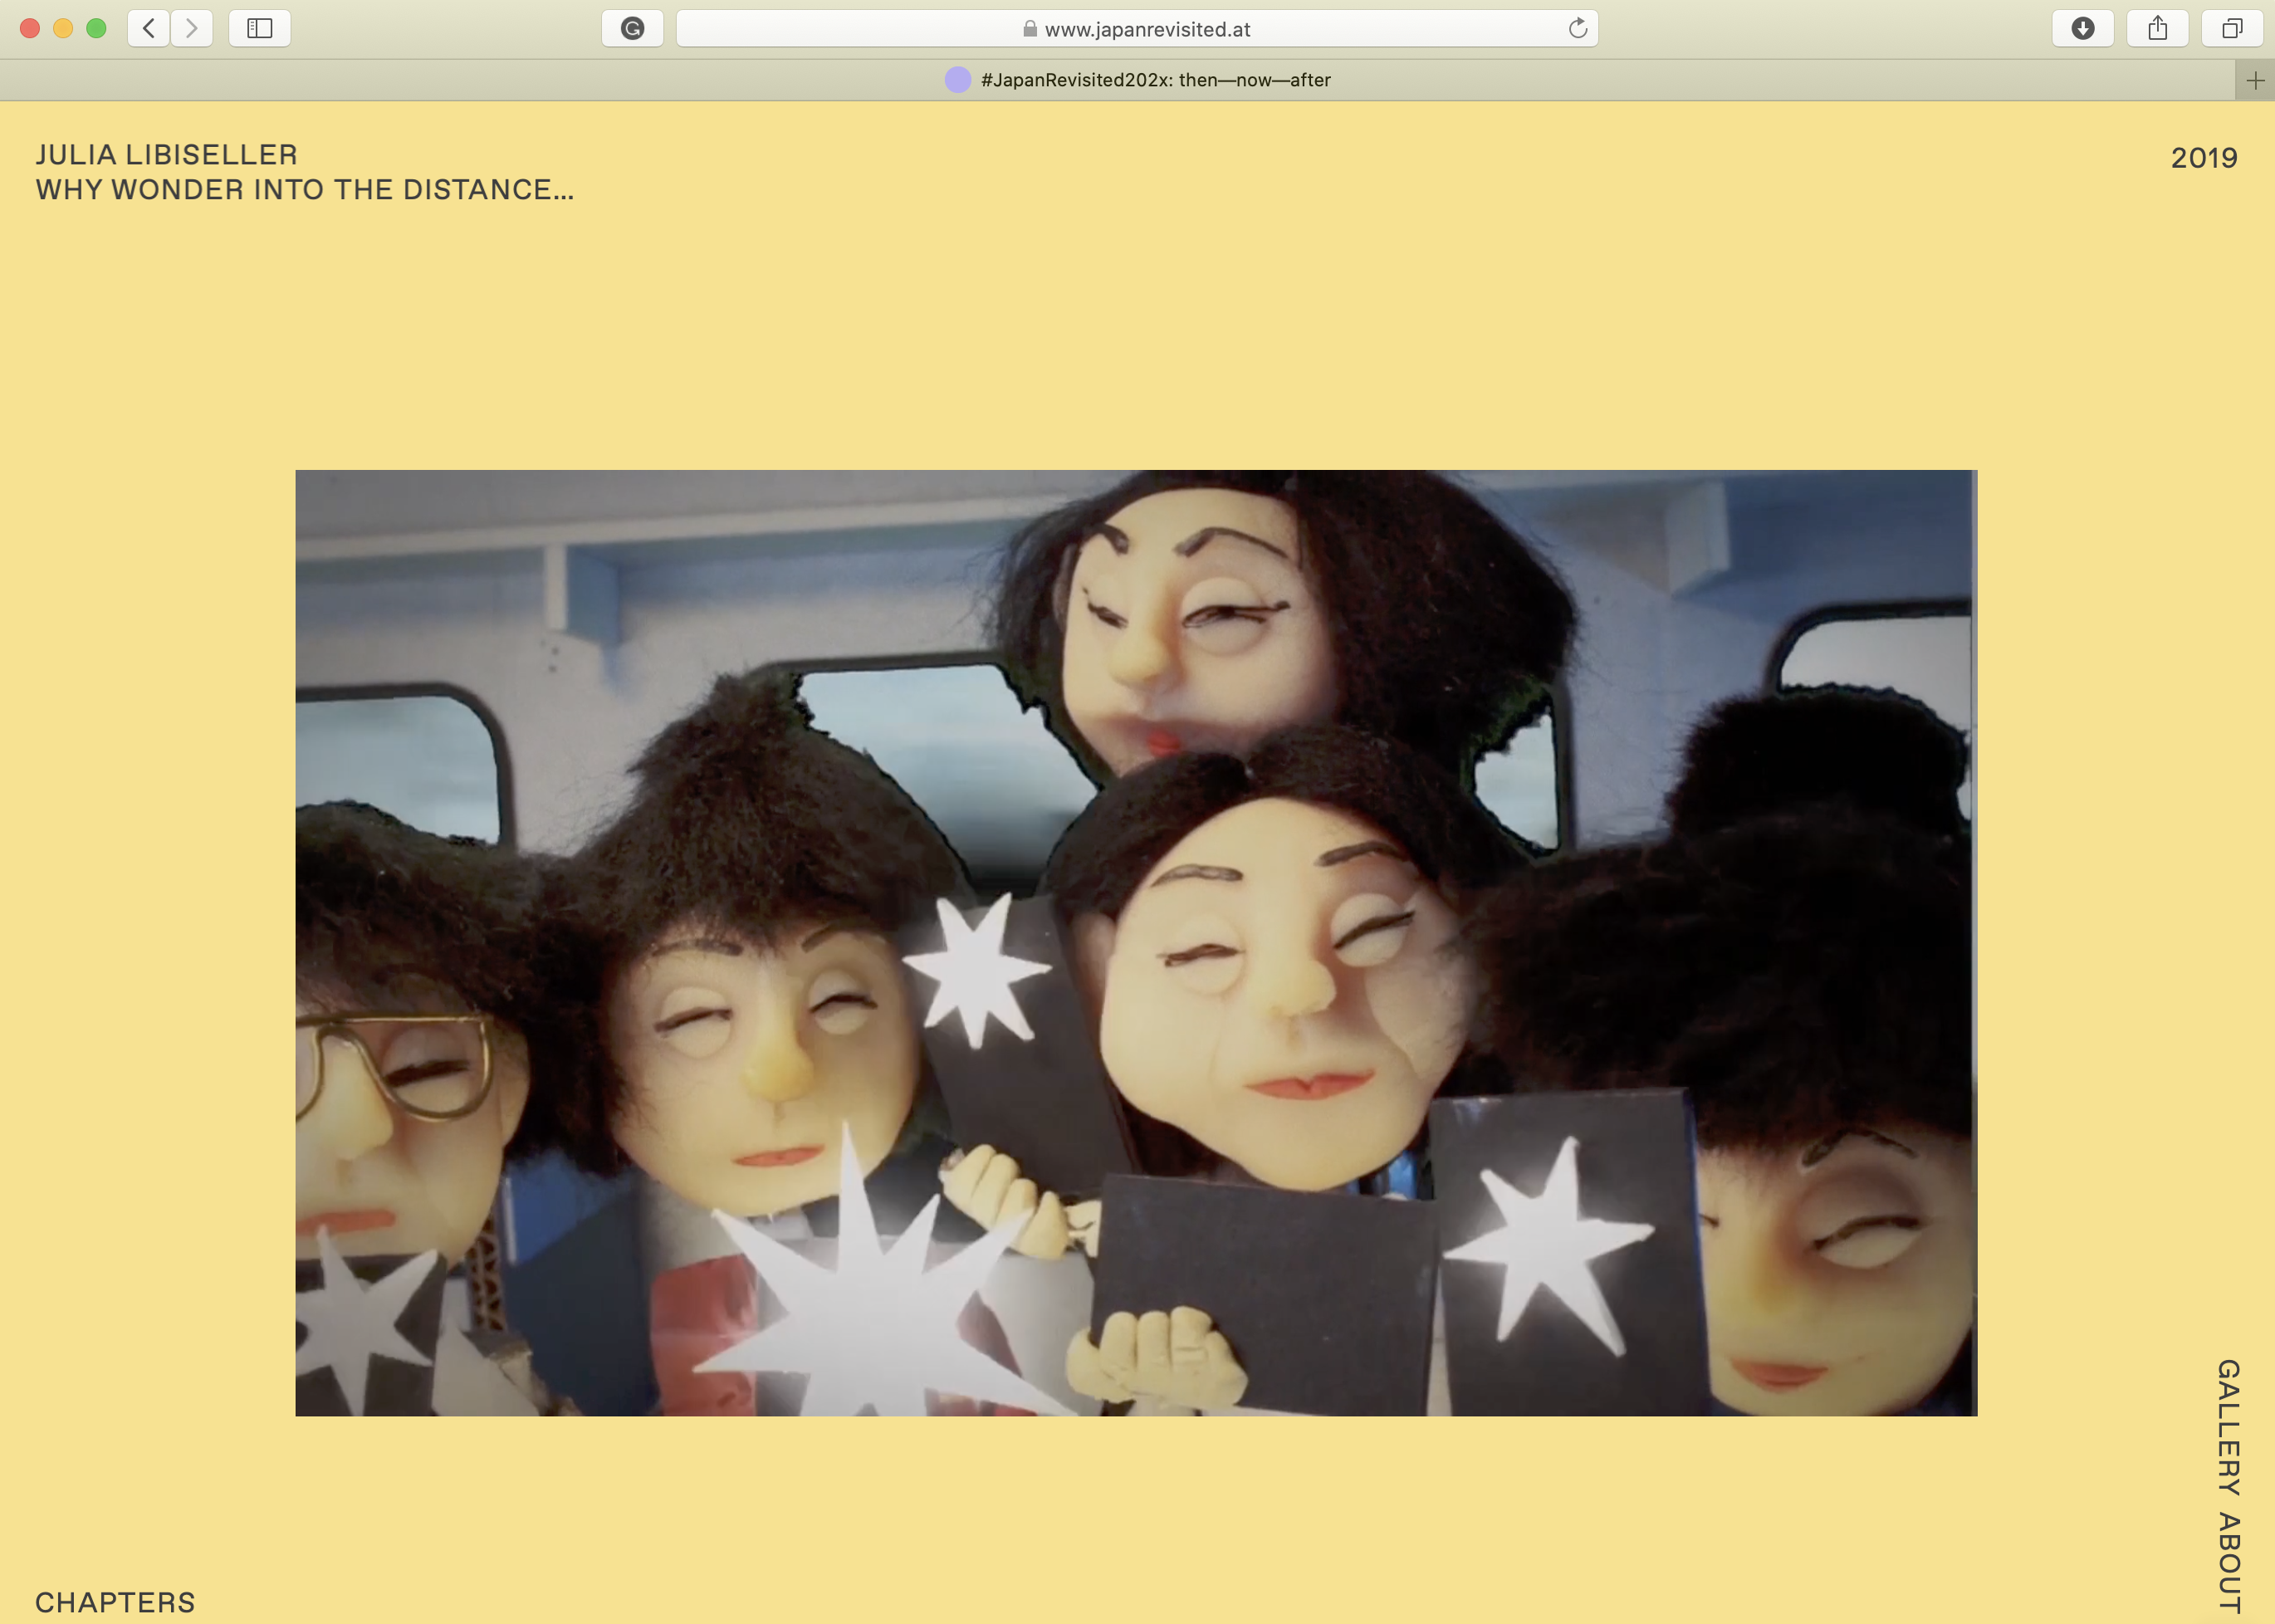Click the Grammarly extension icon

(632, 28)
